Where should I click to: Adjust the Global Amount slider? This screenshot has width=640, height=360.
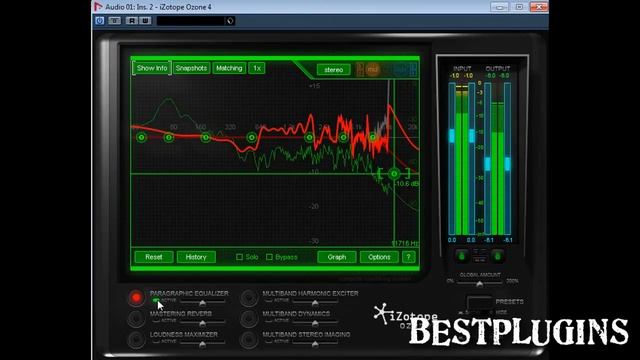tap(480, 283)
